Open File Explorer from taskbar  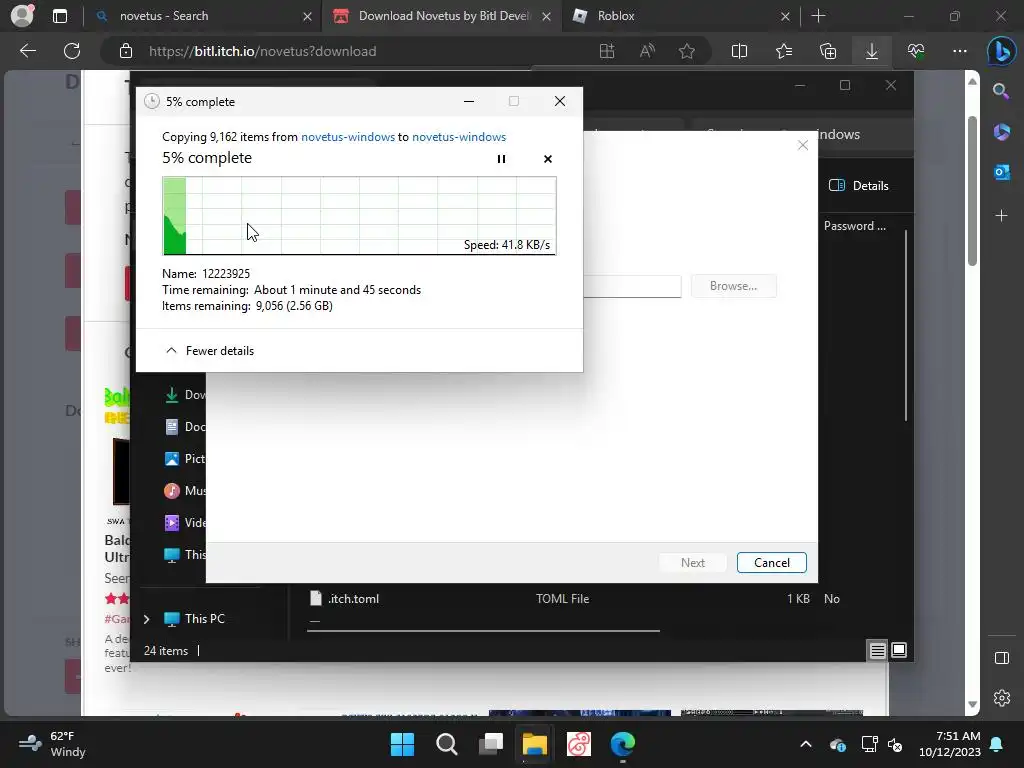click(x=534, y=744)
